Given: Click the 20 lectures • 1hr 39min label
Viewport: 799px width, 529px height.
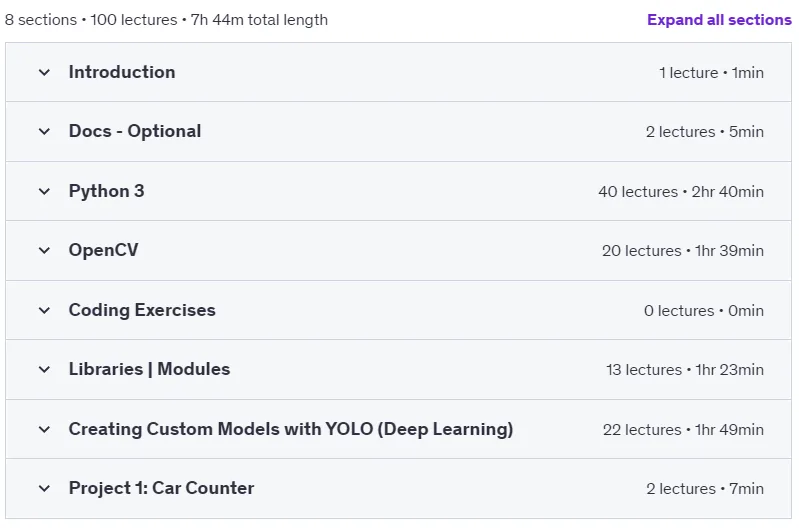Looking at the screenshot, I should pyautogui.click(x=683, y=251).
